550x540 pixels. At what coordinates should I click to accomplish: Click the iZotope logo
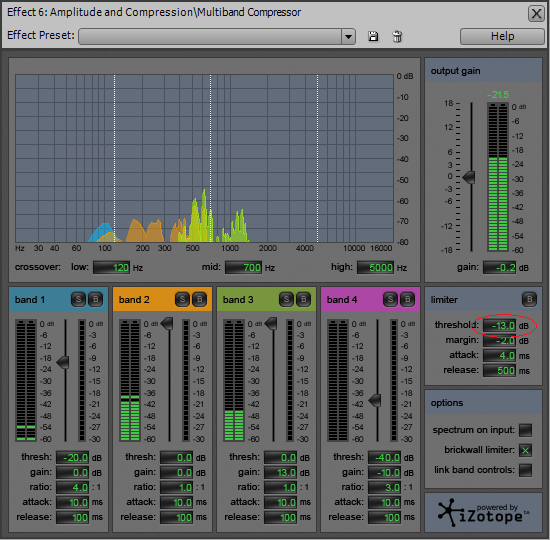[483, 513]
